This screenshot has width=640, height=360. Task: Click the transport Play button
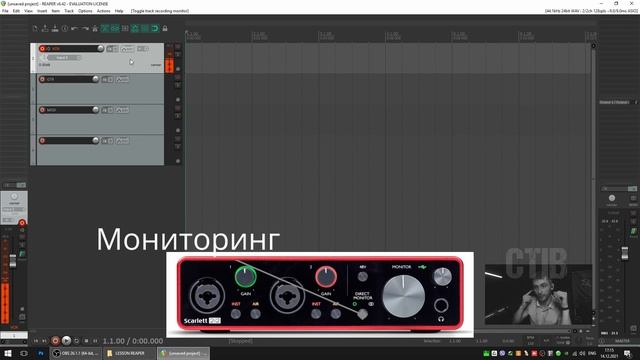click(x=66, y=340)
